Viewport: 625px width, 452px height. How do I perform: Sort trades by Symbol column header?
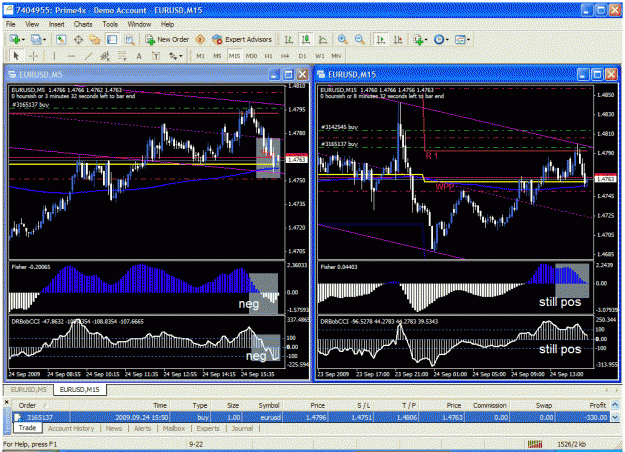269,405
